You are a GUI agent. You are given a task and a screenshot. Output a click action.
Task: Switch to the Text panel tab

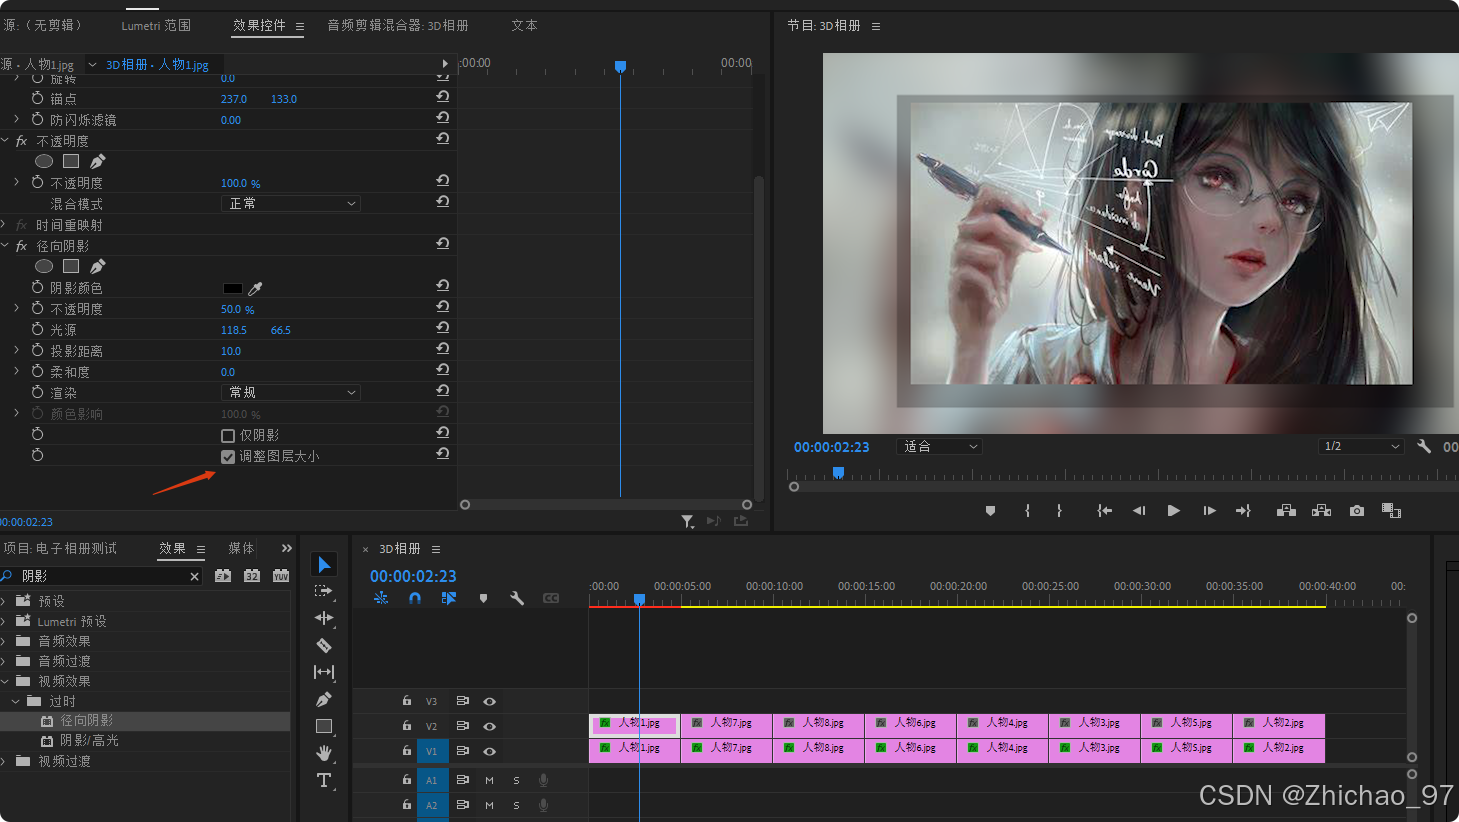(x=524, y=25)
